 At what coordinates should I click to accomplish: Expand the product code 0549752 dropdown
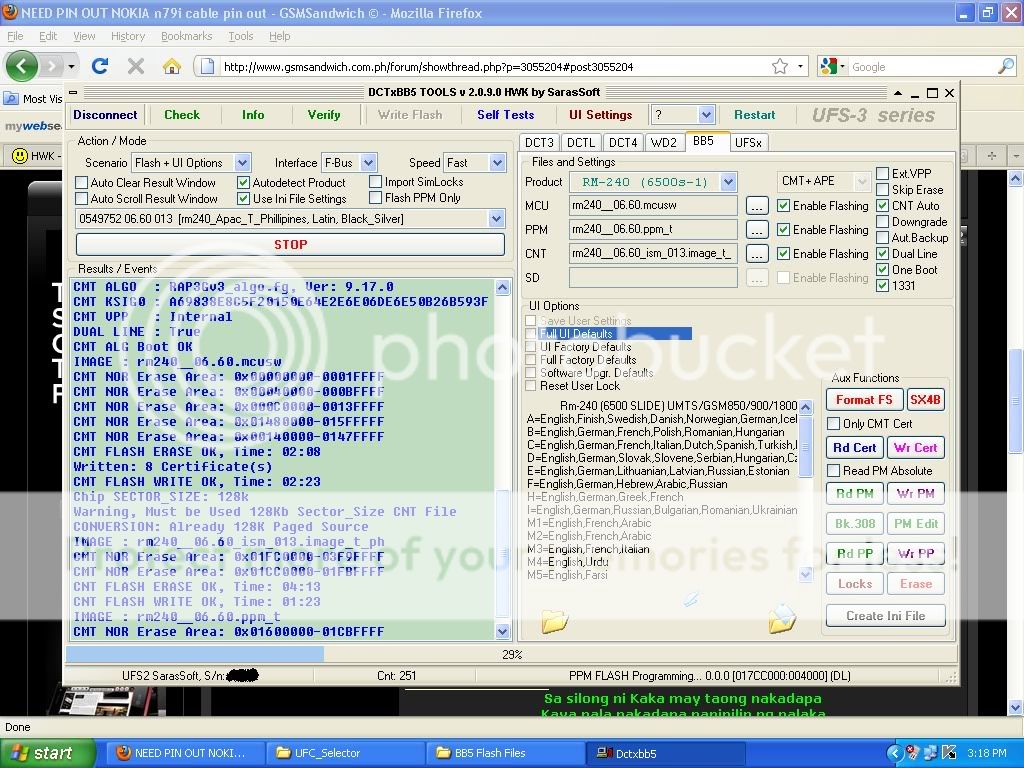point(496,219)
